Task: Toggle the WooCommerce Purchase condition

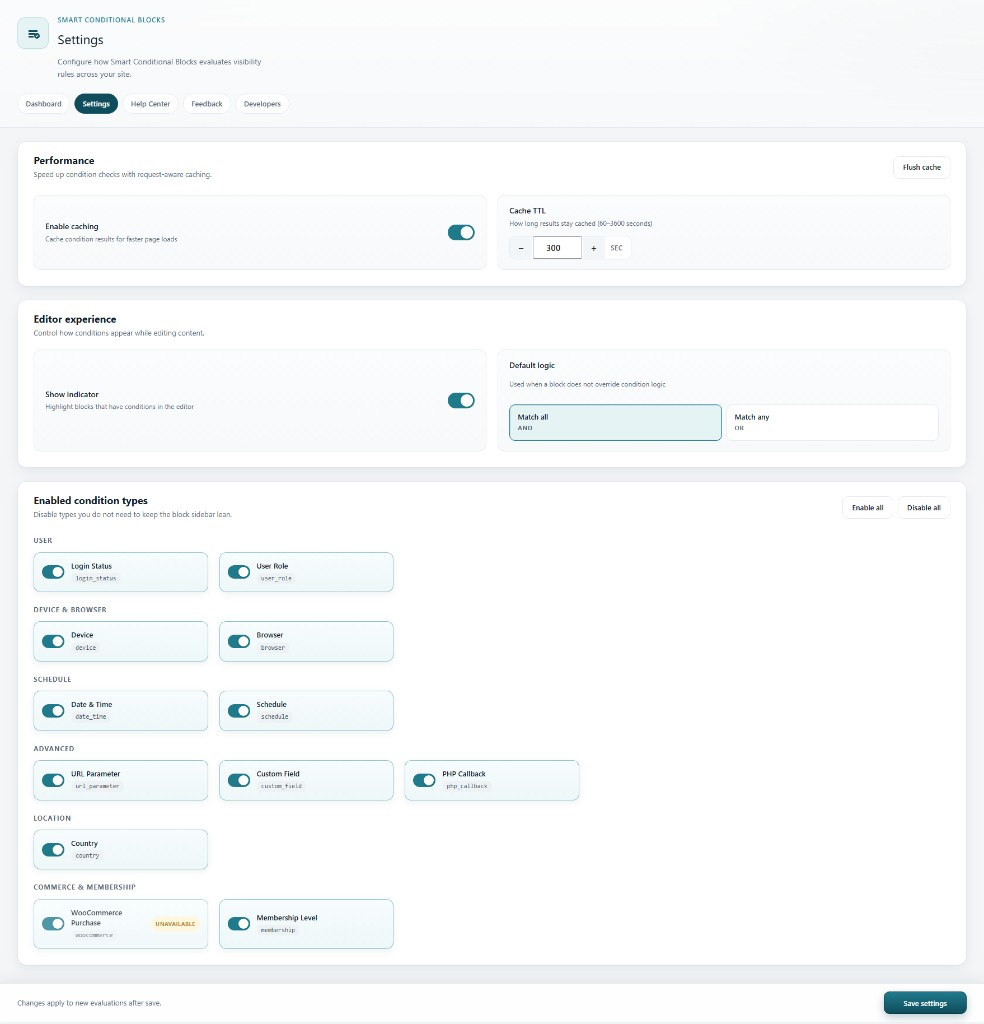Action: click(x=53, y=923)
